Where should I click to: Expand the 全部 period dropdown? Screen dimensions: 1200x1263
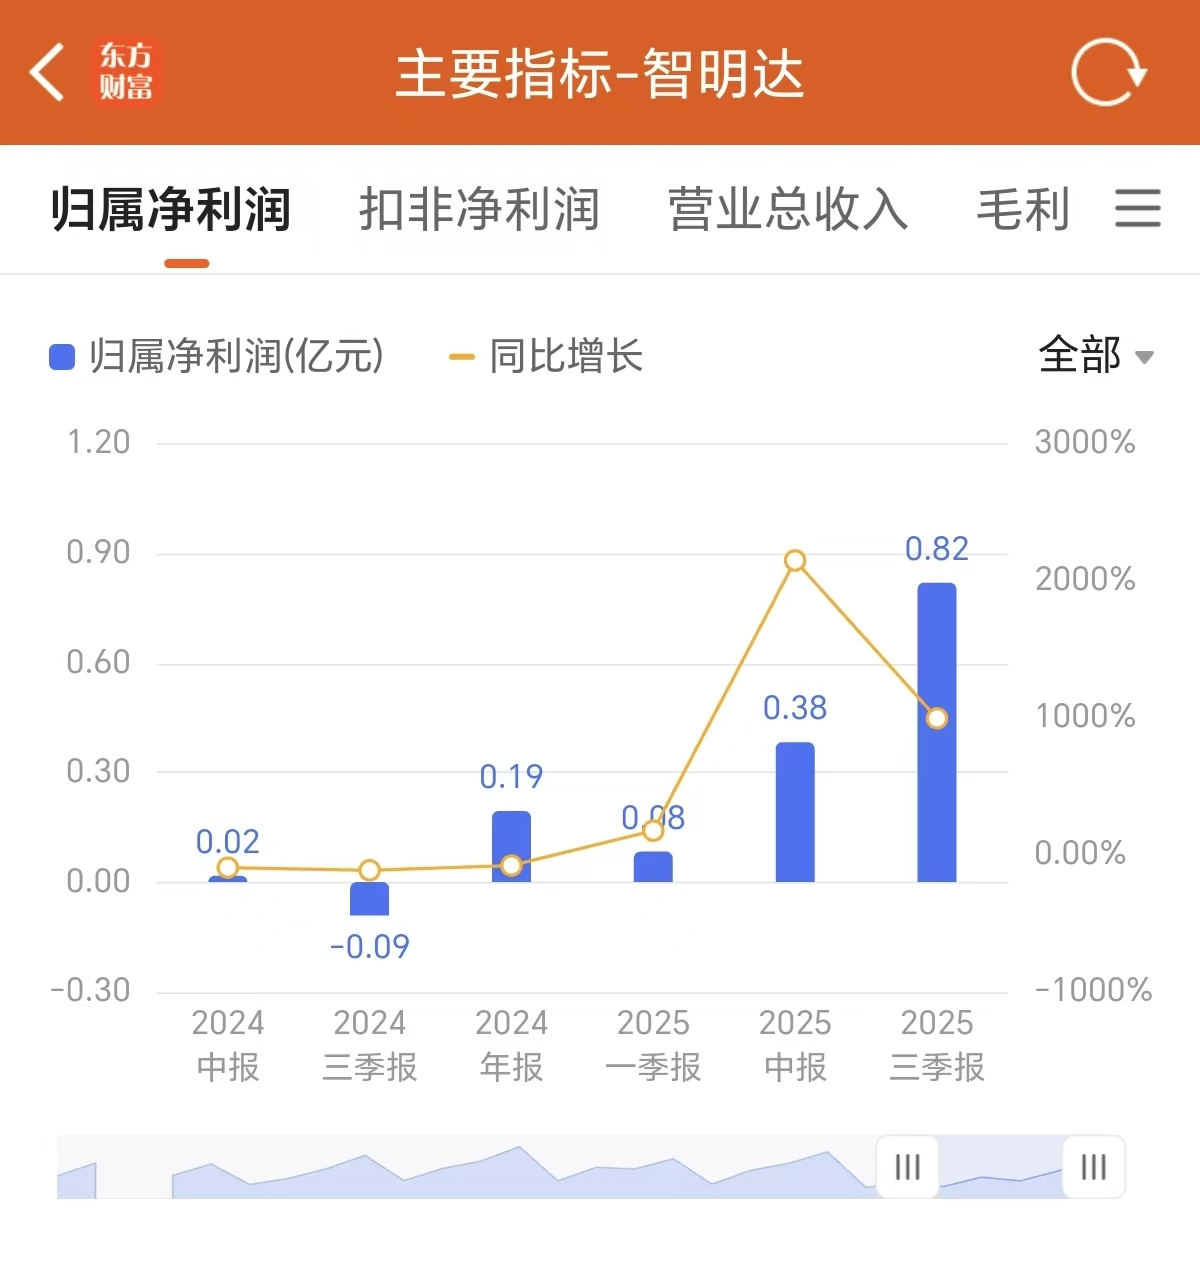[x=1095, y=355]
